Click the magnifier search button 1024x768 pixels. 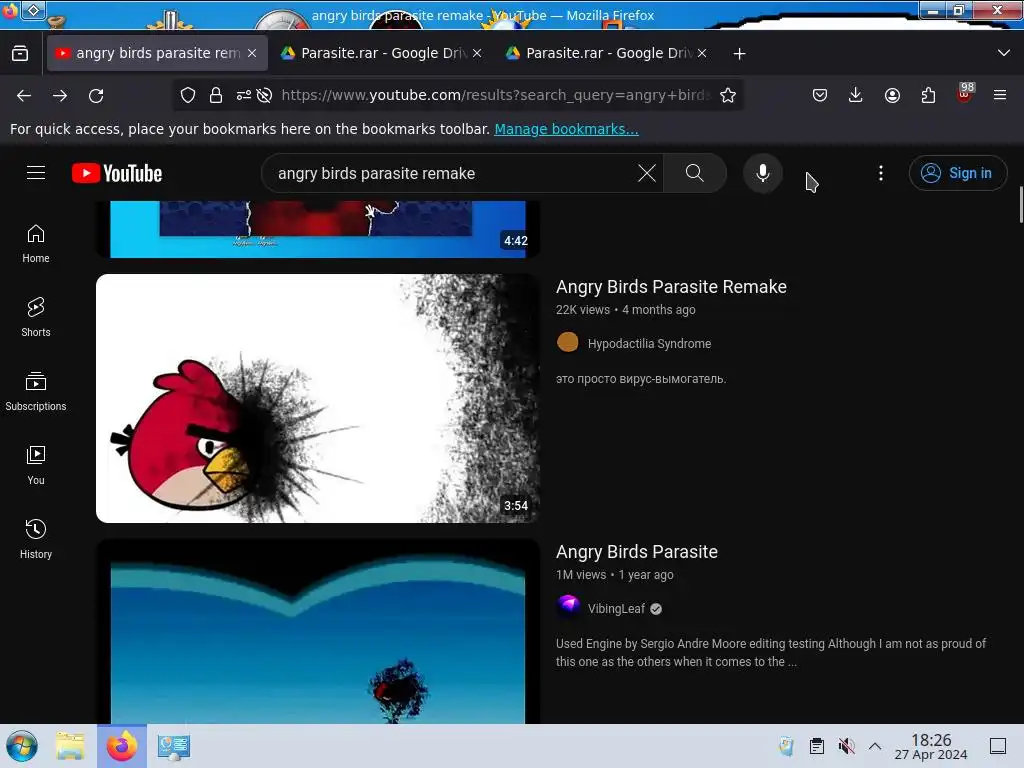coord(695,173)
